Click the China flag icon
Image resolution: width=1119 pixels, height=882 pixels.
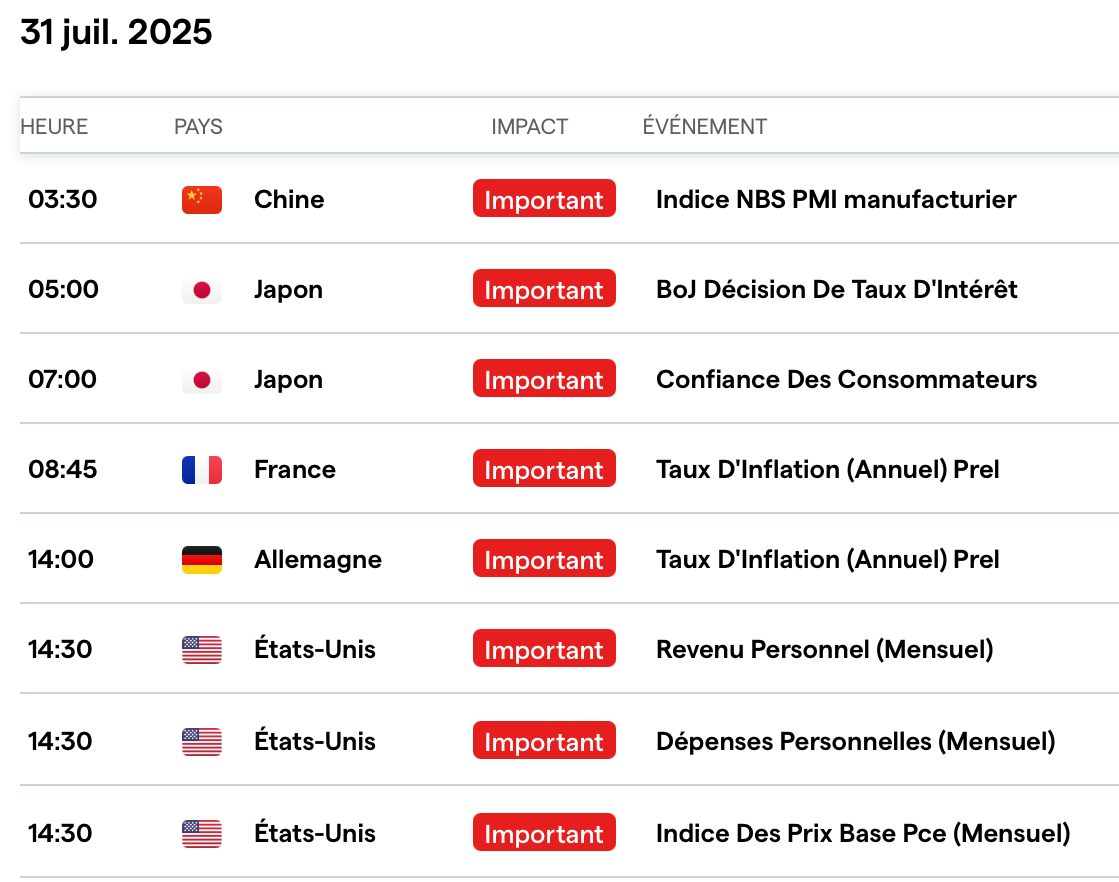click(202, 200)
